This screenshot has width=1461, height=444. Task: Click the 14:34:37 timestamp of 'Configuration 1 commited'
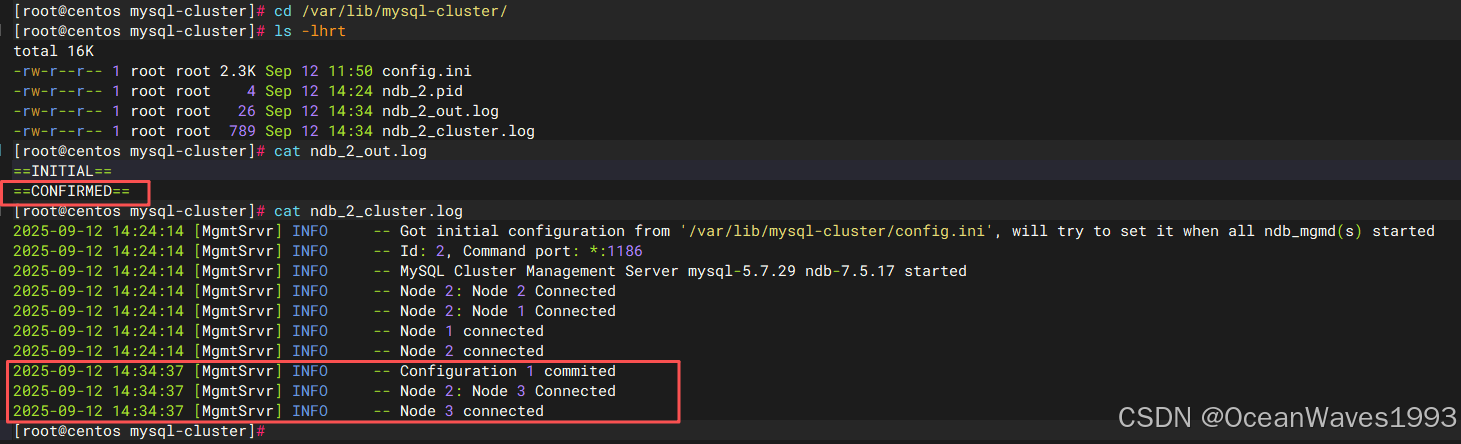(x=148, y=371)
